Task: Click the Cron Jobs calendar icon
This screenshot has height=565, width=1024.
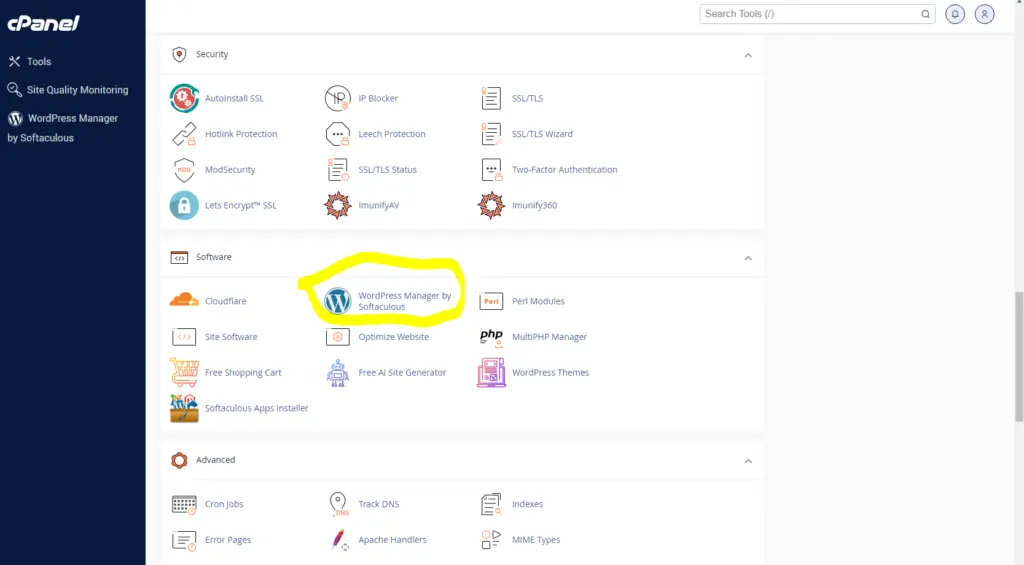Action: click(x=184, y=504)
